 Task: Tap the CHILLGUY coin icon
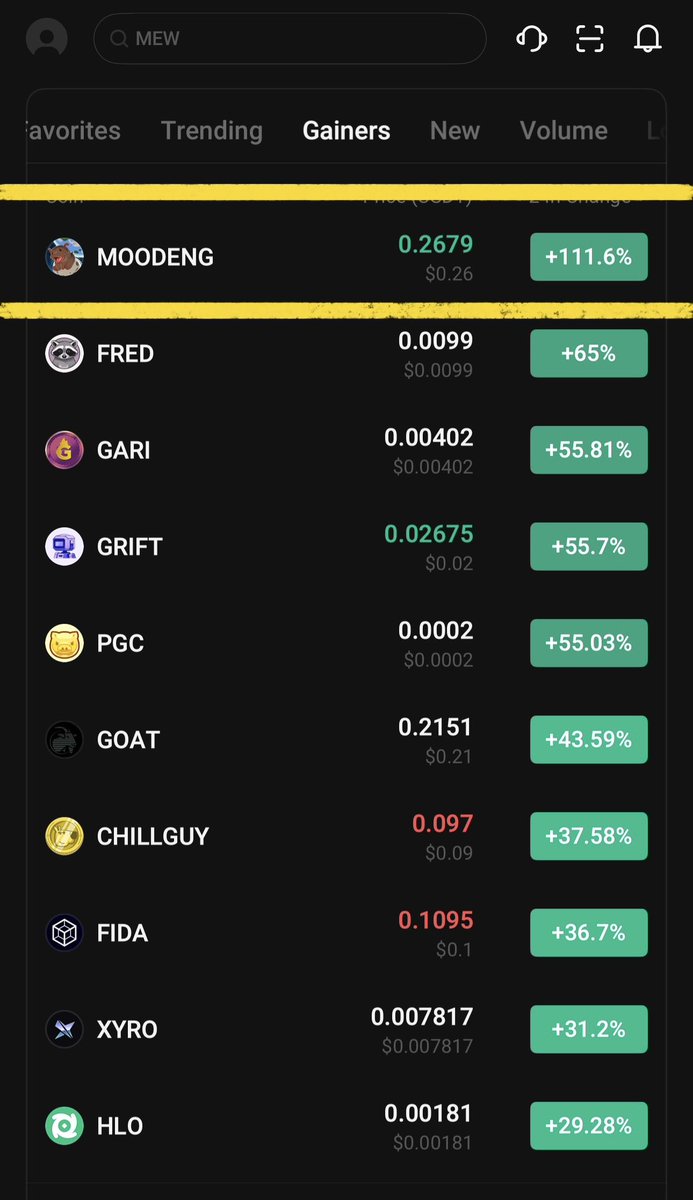pos(65,836)
